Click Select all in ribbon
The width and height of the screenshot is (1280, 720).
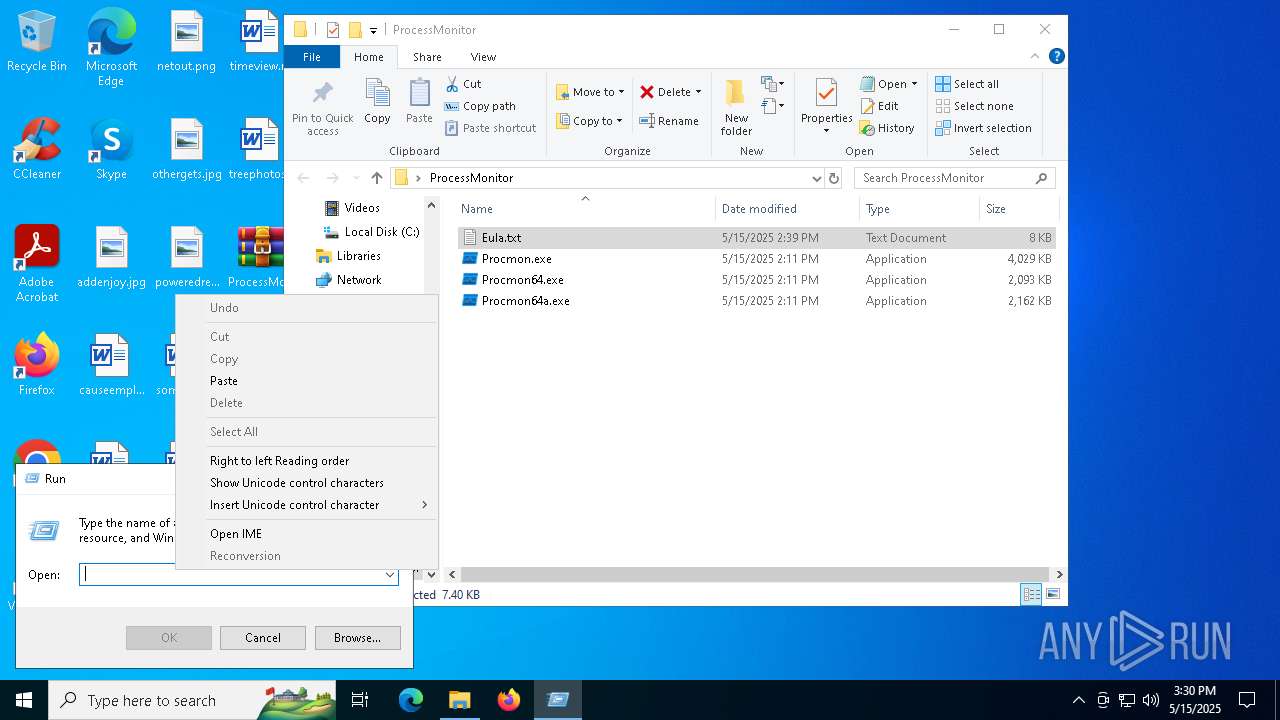967,84
